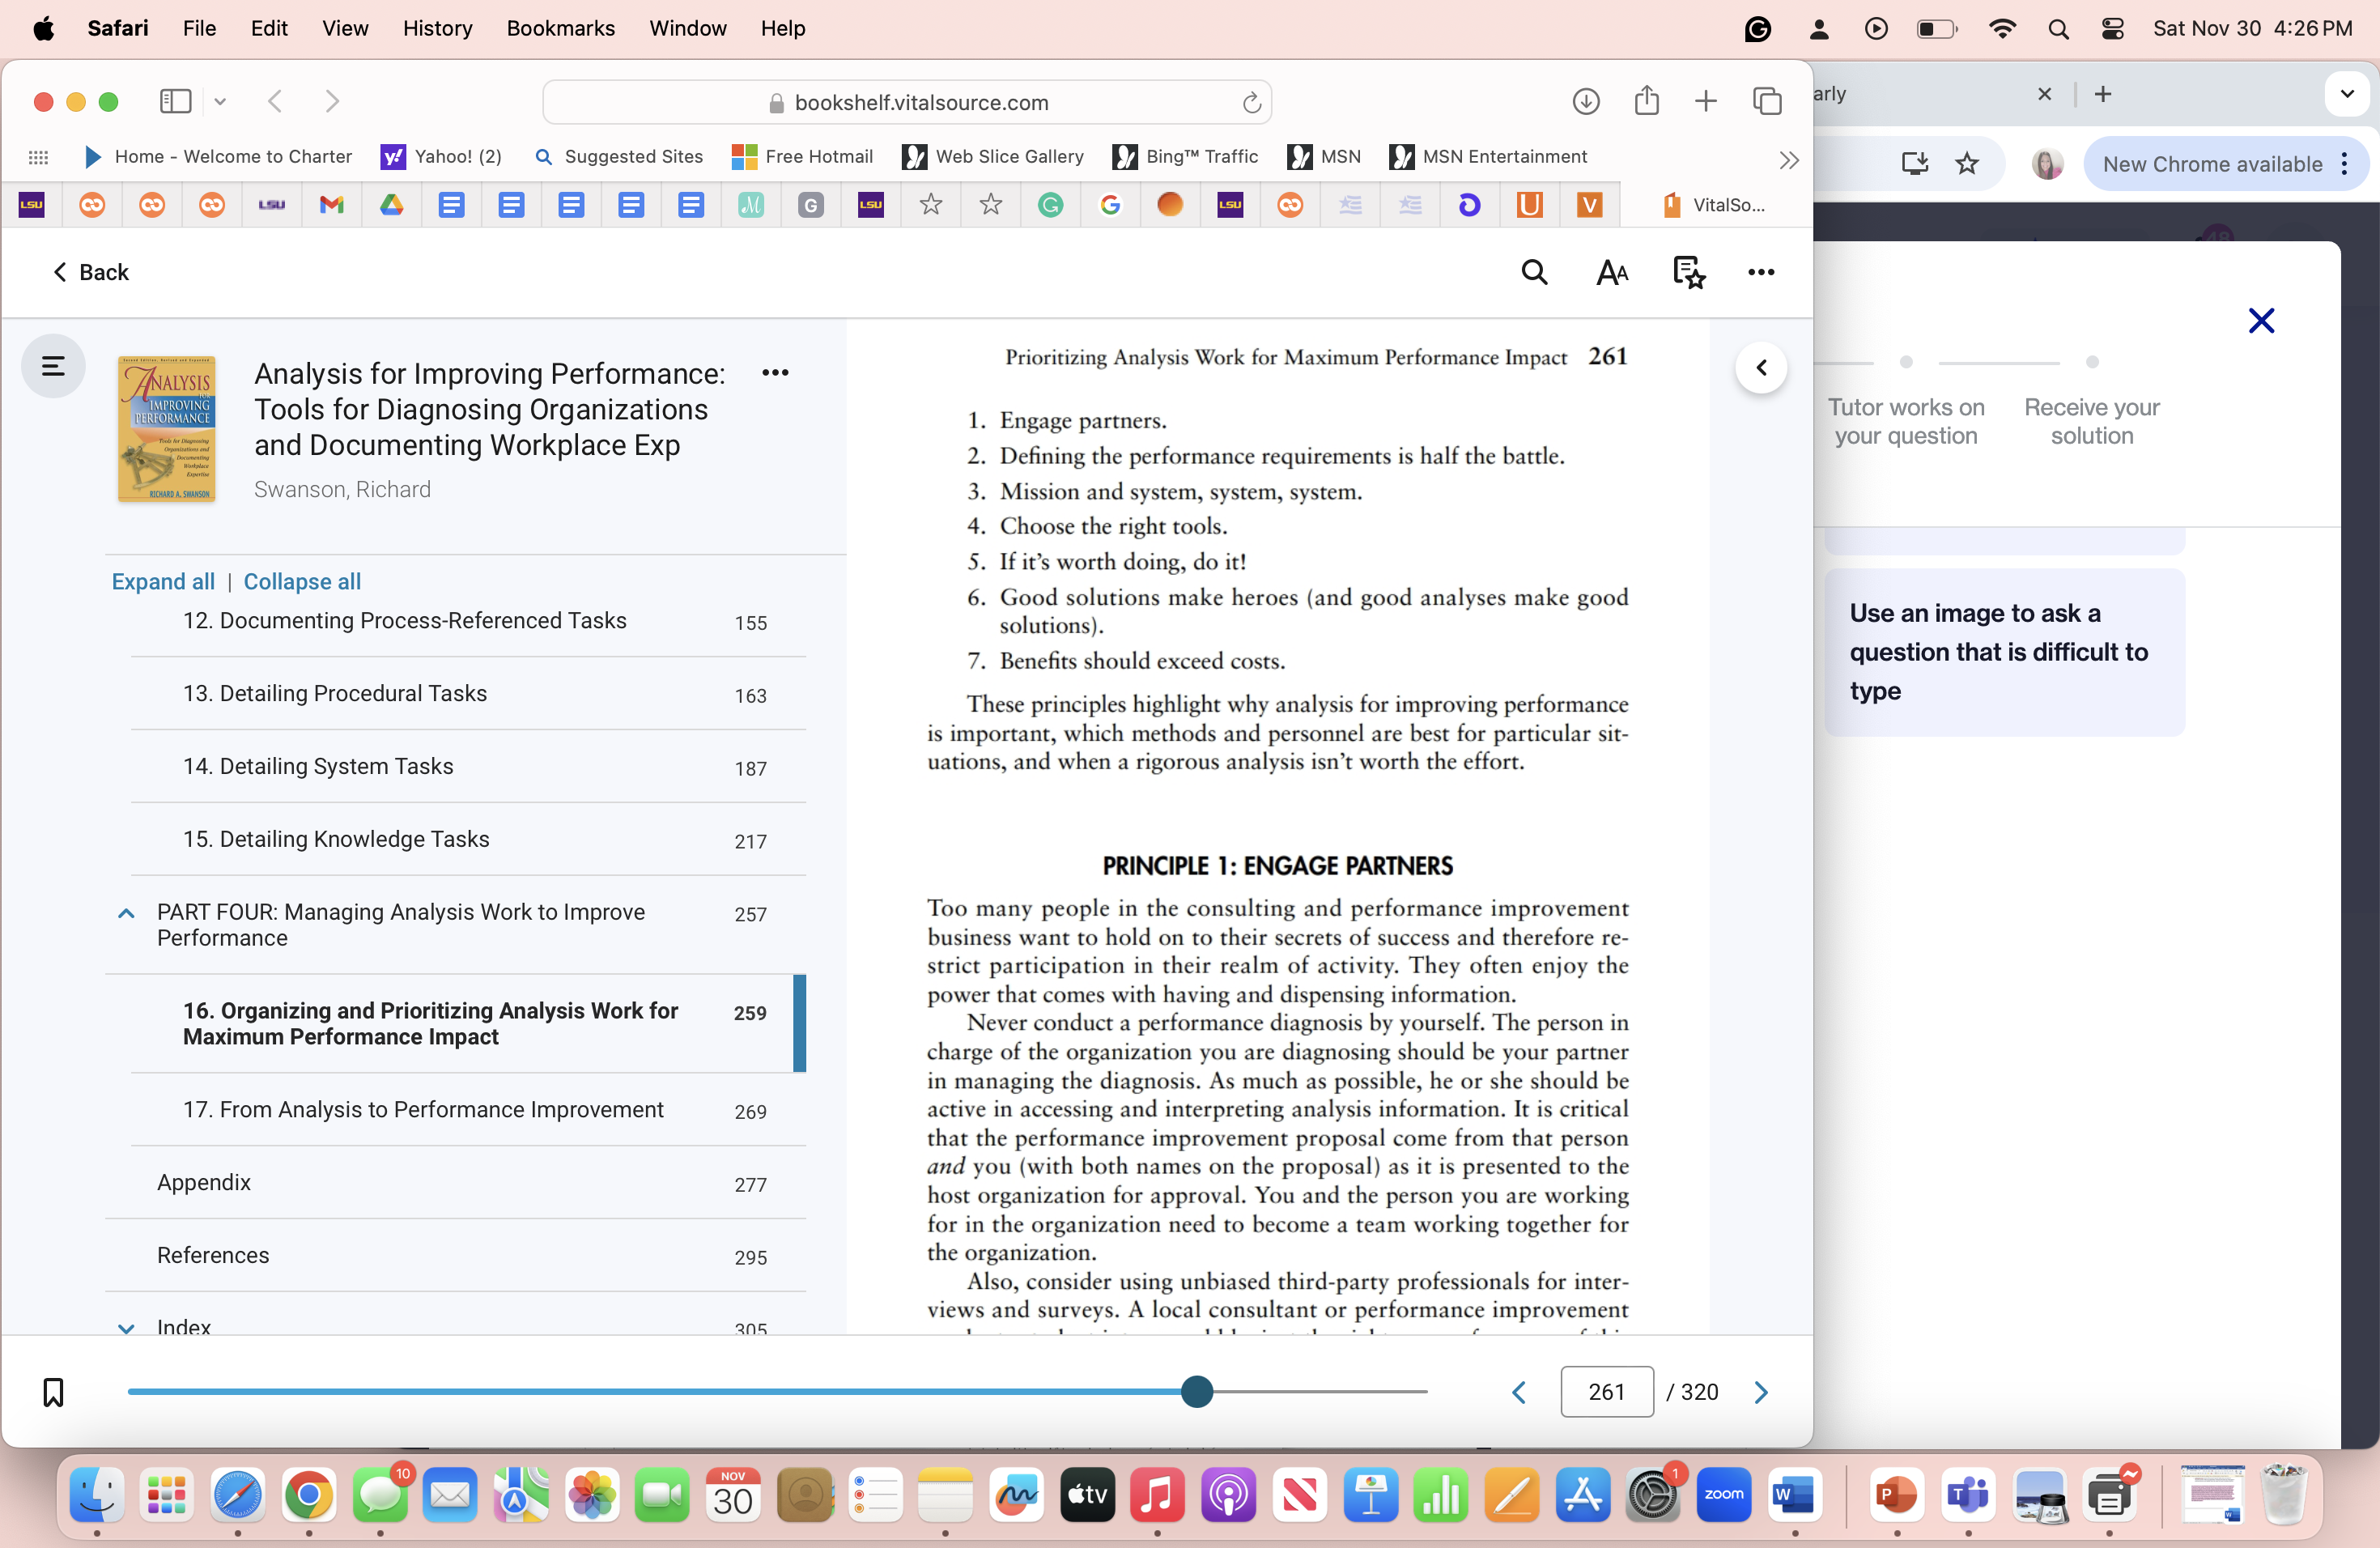Viewport: 2380px width, 1548px height.
Task: Hide the tutor side panel with the arrow
Action: [1762, 367]
